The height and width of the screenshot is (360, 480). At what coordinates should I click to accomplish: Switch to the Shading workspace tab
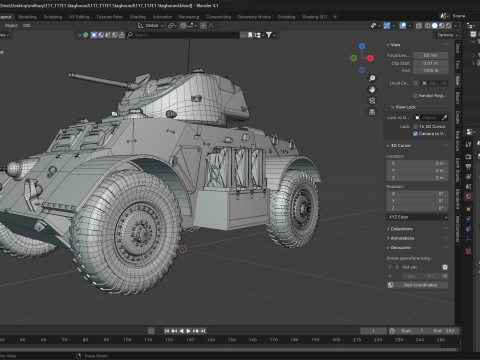[x=138, y=17]
